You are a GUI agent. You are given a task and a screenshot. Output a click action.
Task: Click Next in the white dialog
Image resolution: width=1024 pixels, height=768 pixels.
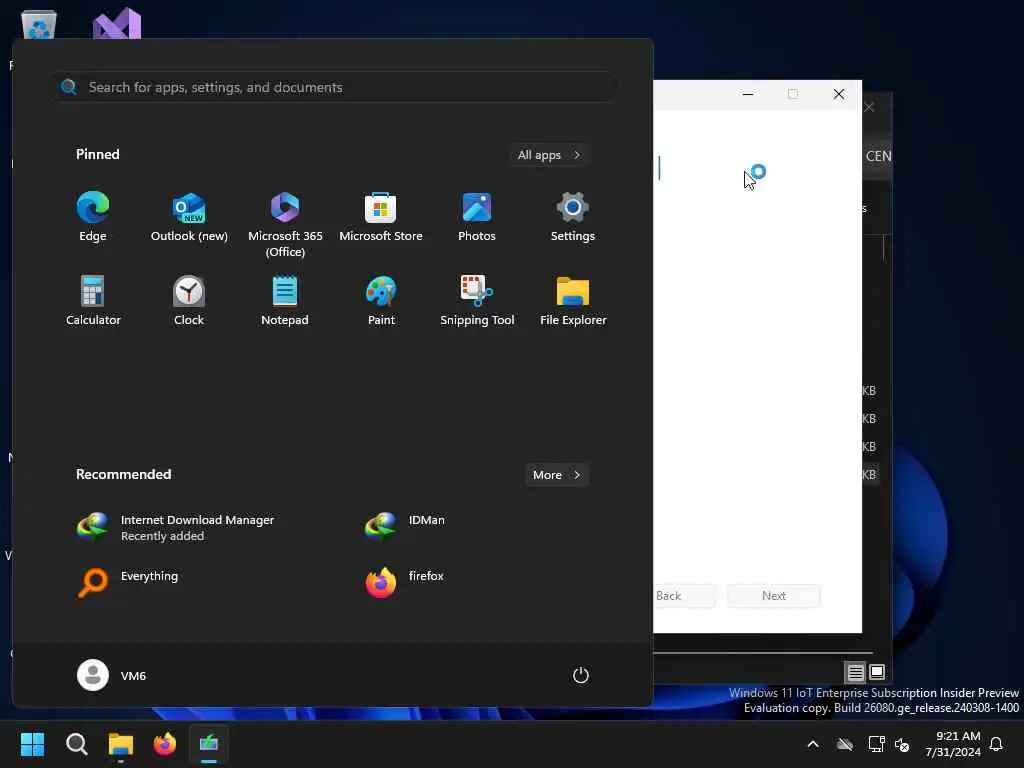click(774, 596)
